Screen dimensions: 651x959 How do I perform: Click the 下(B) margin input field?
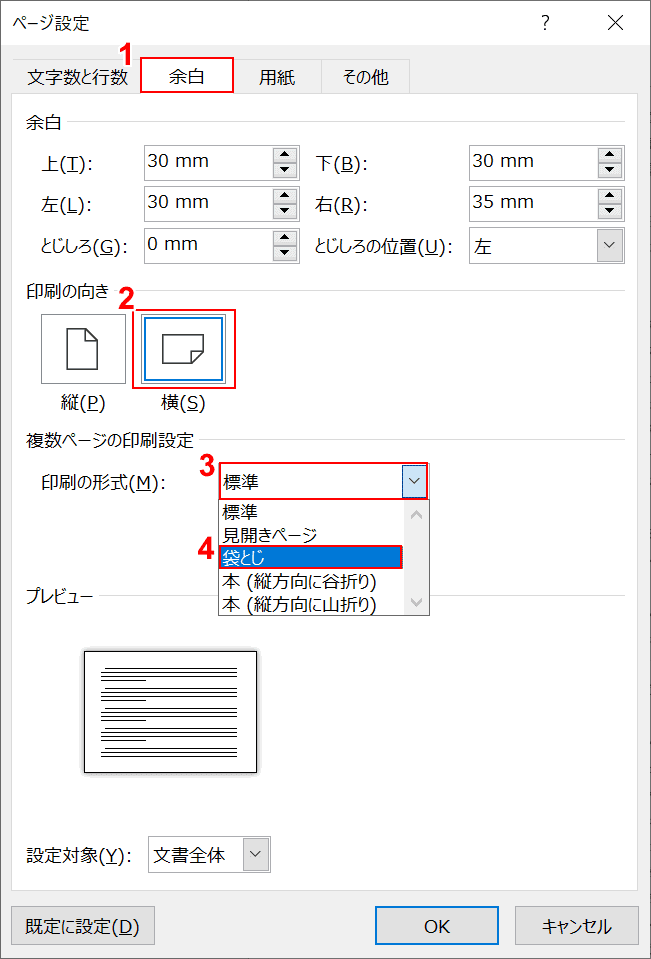pos(533,162)
